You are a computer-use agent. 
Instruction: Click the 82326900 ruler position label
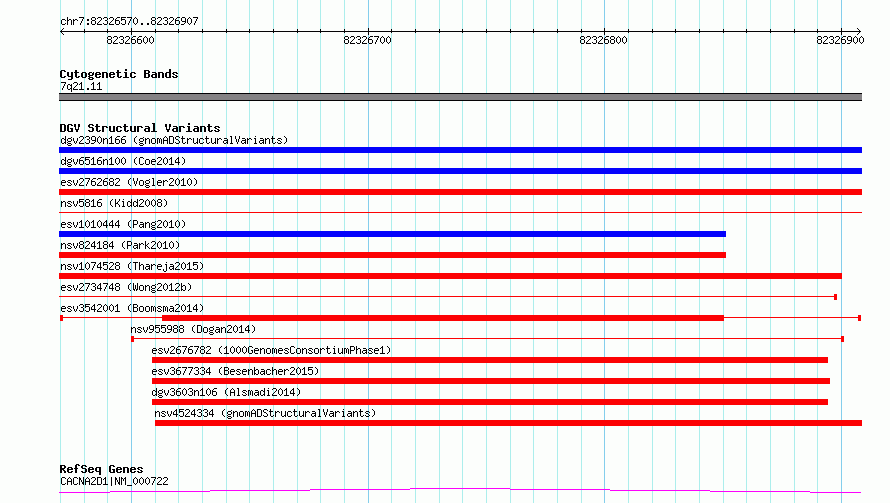coord(840,40)
